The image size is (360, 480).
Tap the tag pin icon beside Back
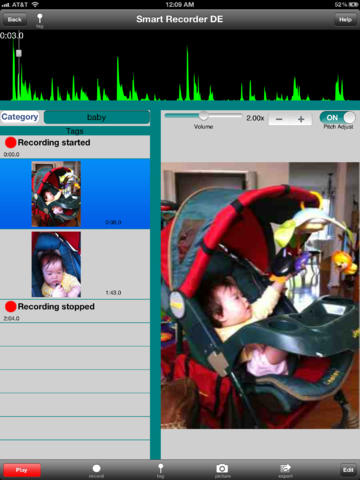pos(39,19)
